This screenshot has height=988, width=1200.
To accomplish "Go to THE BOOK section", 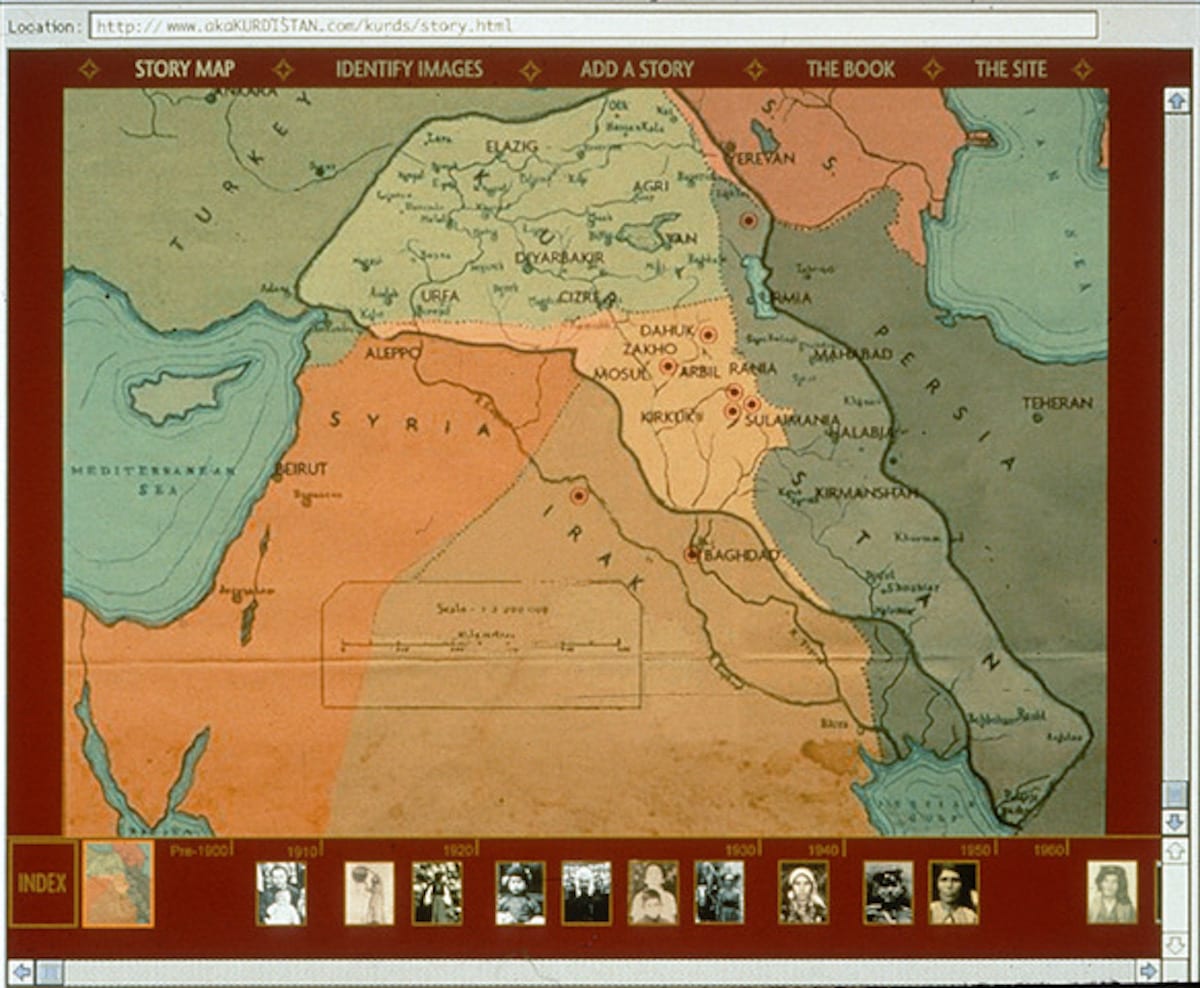I will click(x=850, y=69).
